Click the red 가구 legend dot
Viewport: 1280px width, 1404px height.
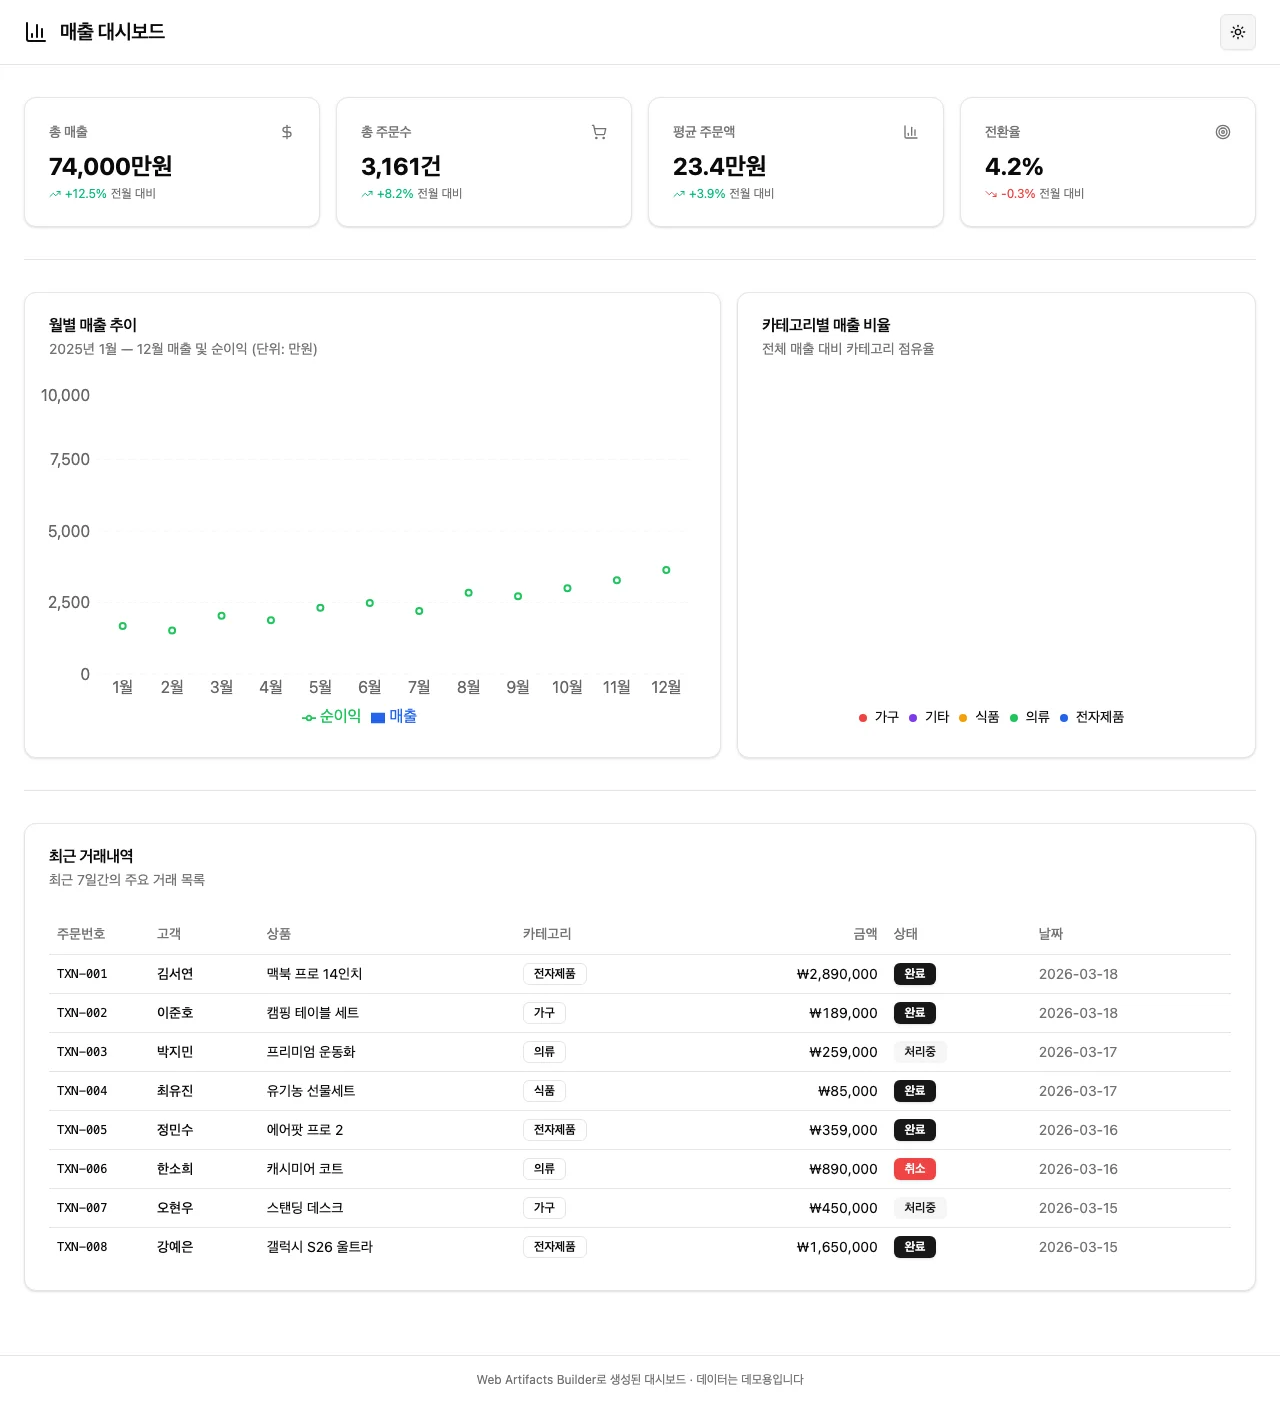(863, 718)
